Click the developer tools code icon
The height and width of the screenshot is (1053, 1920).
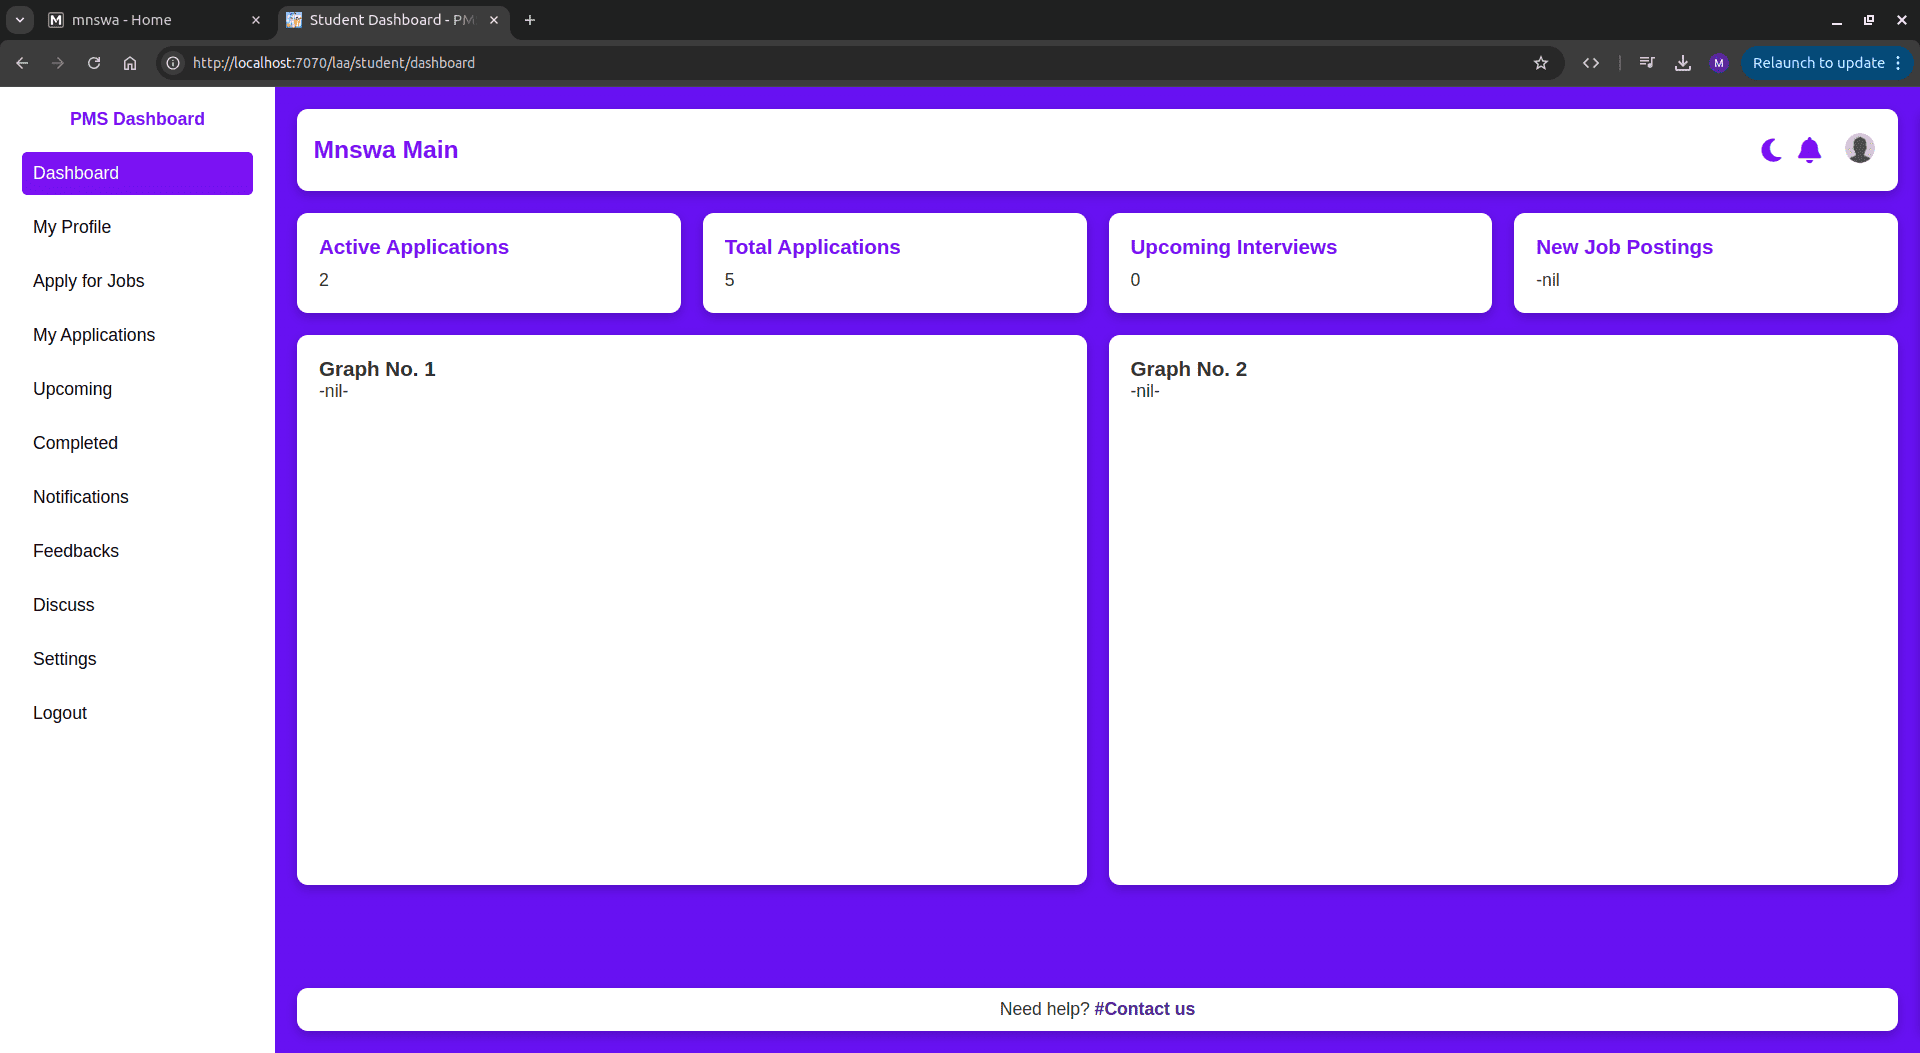click(x=1591, y=63)
